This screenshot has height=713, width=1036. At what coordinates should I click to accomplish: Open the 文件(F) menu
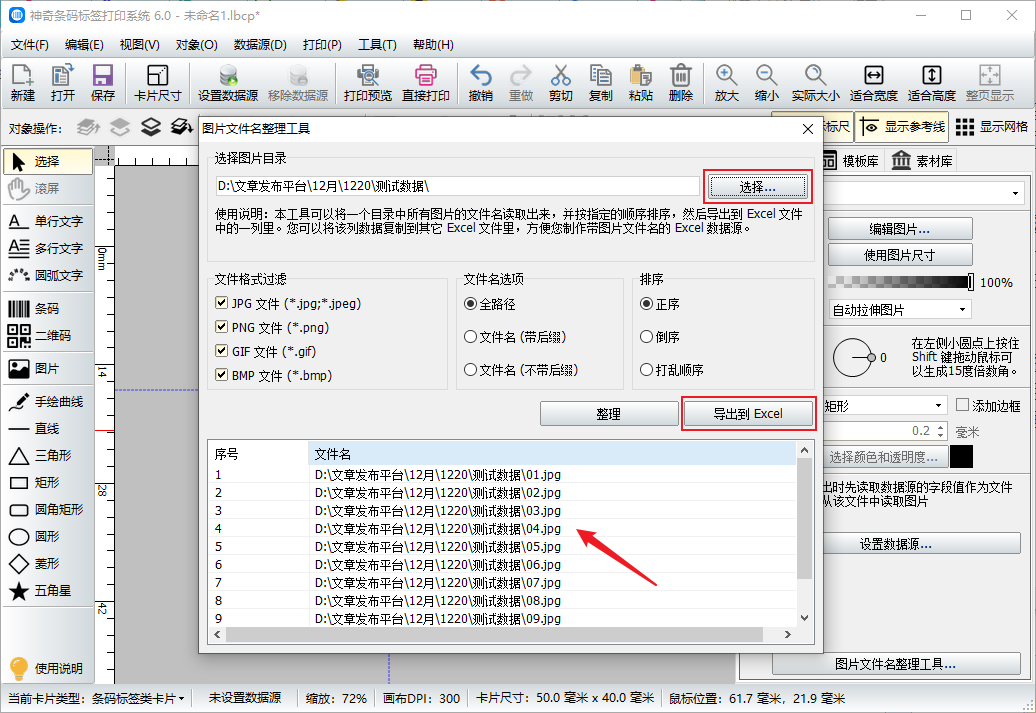click(30, 45)
